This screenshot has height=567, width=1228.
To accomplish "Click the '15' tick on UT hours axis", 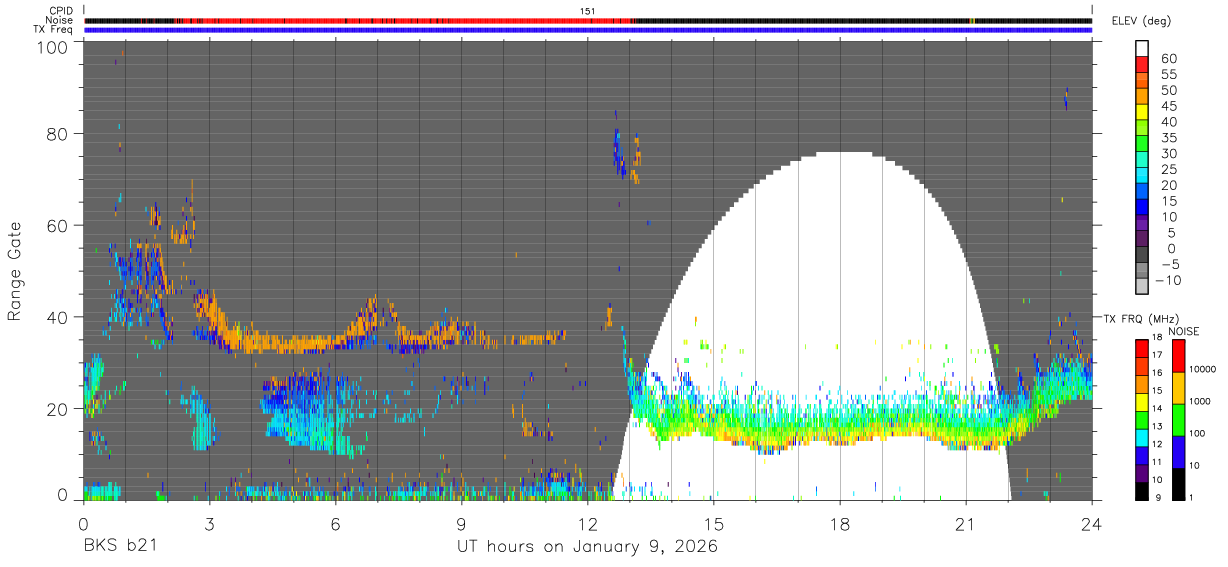I will [714, 523].
